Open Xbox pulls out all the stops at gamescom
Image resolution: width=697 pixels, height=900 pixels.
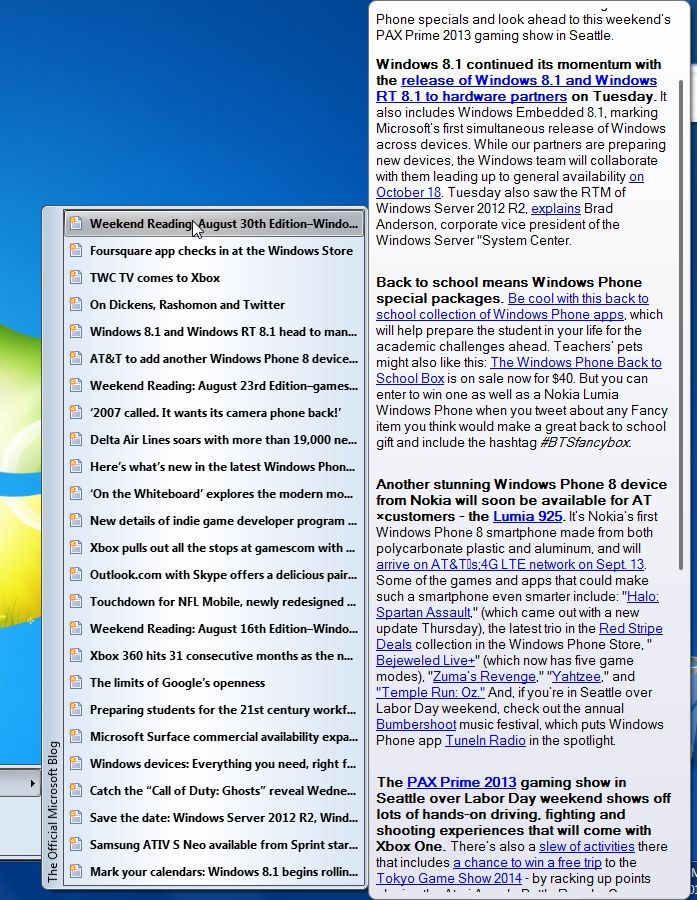[214, 547]
